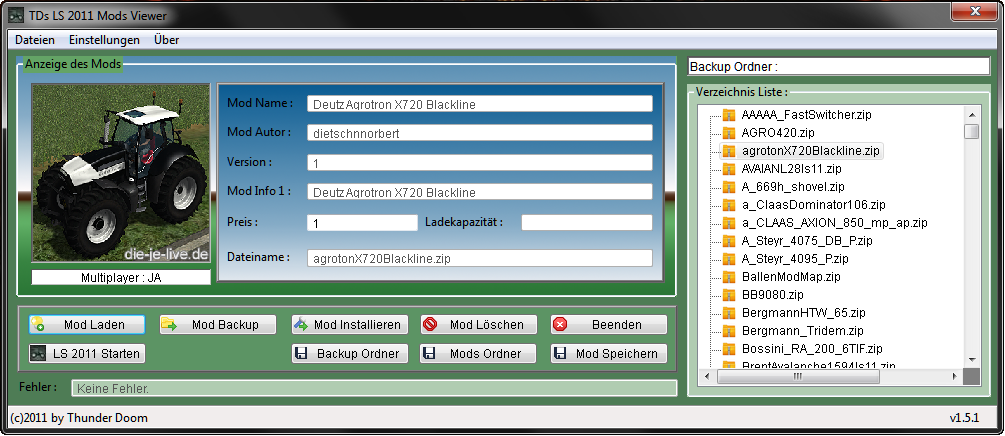Screen dimensions: 1005x436
Task: Click the Mod Autor field
Action: pos(479,133)
